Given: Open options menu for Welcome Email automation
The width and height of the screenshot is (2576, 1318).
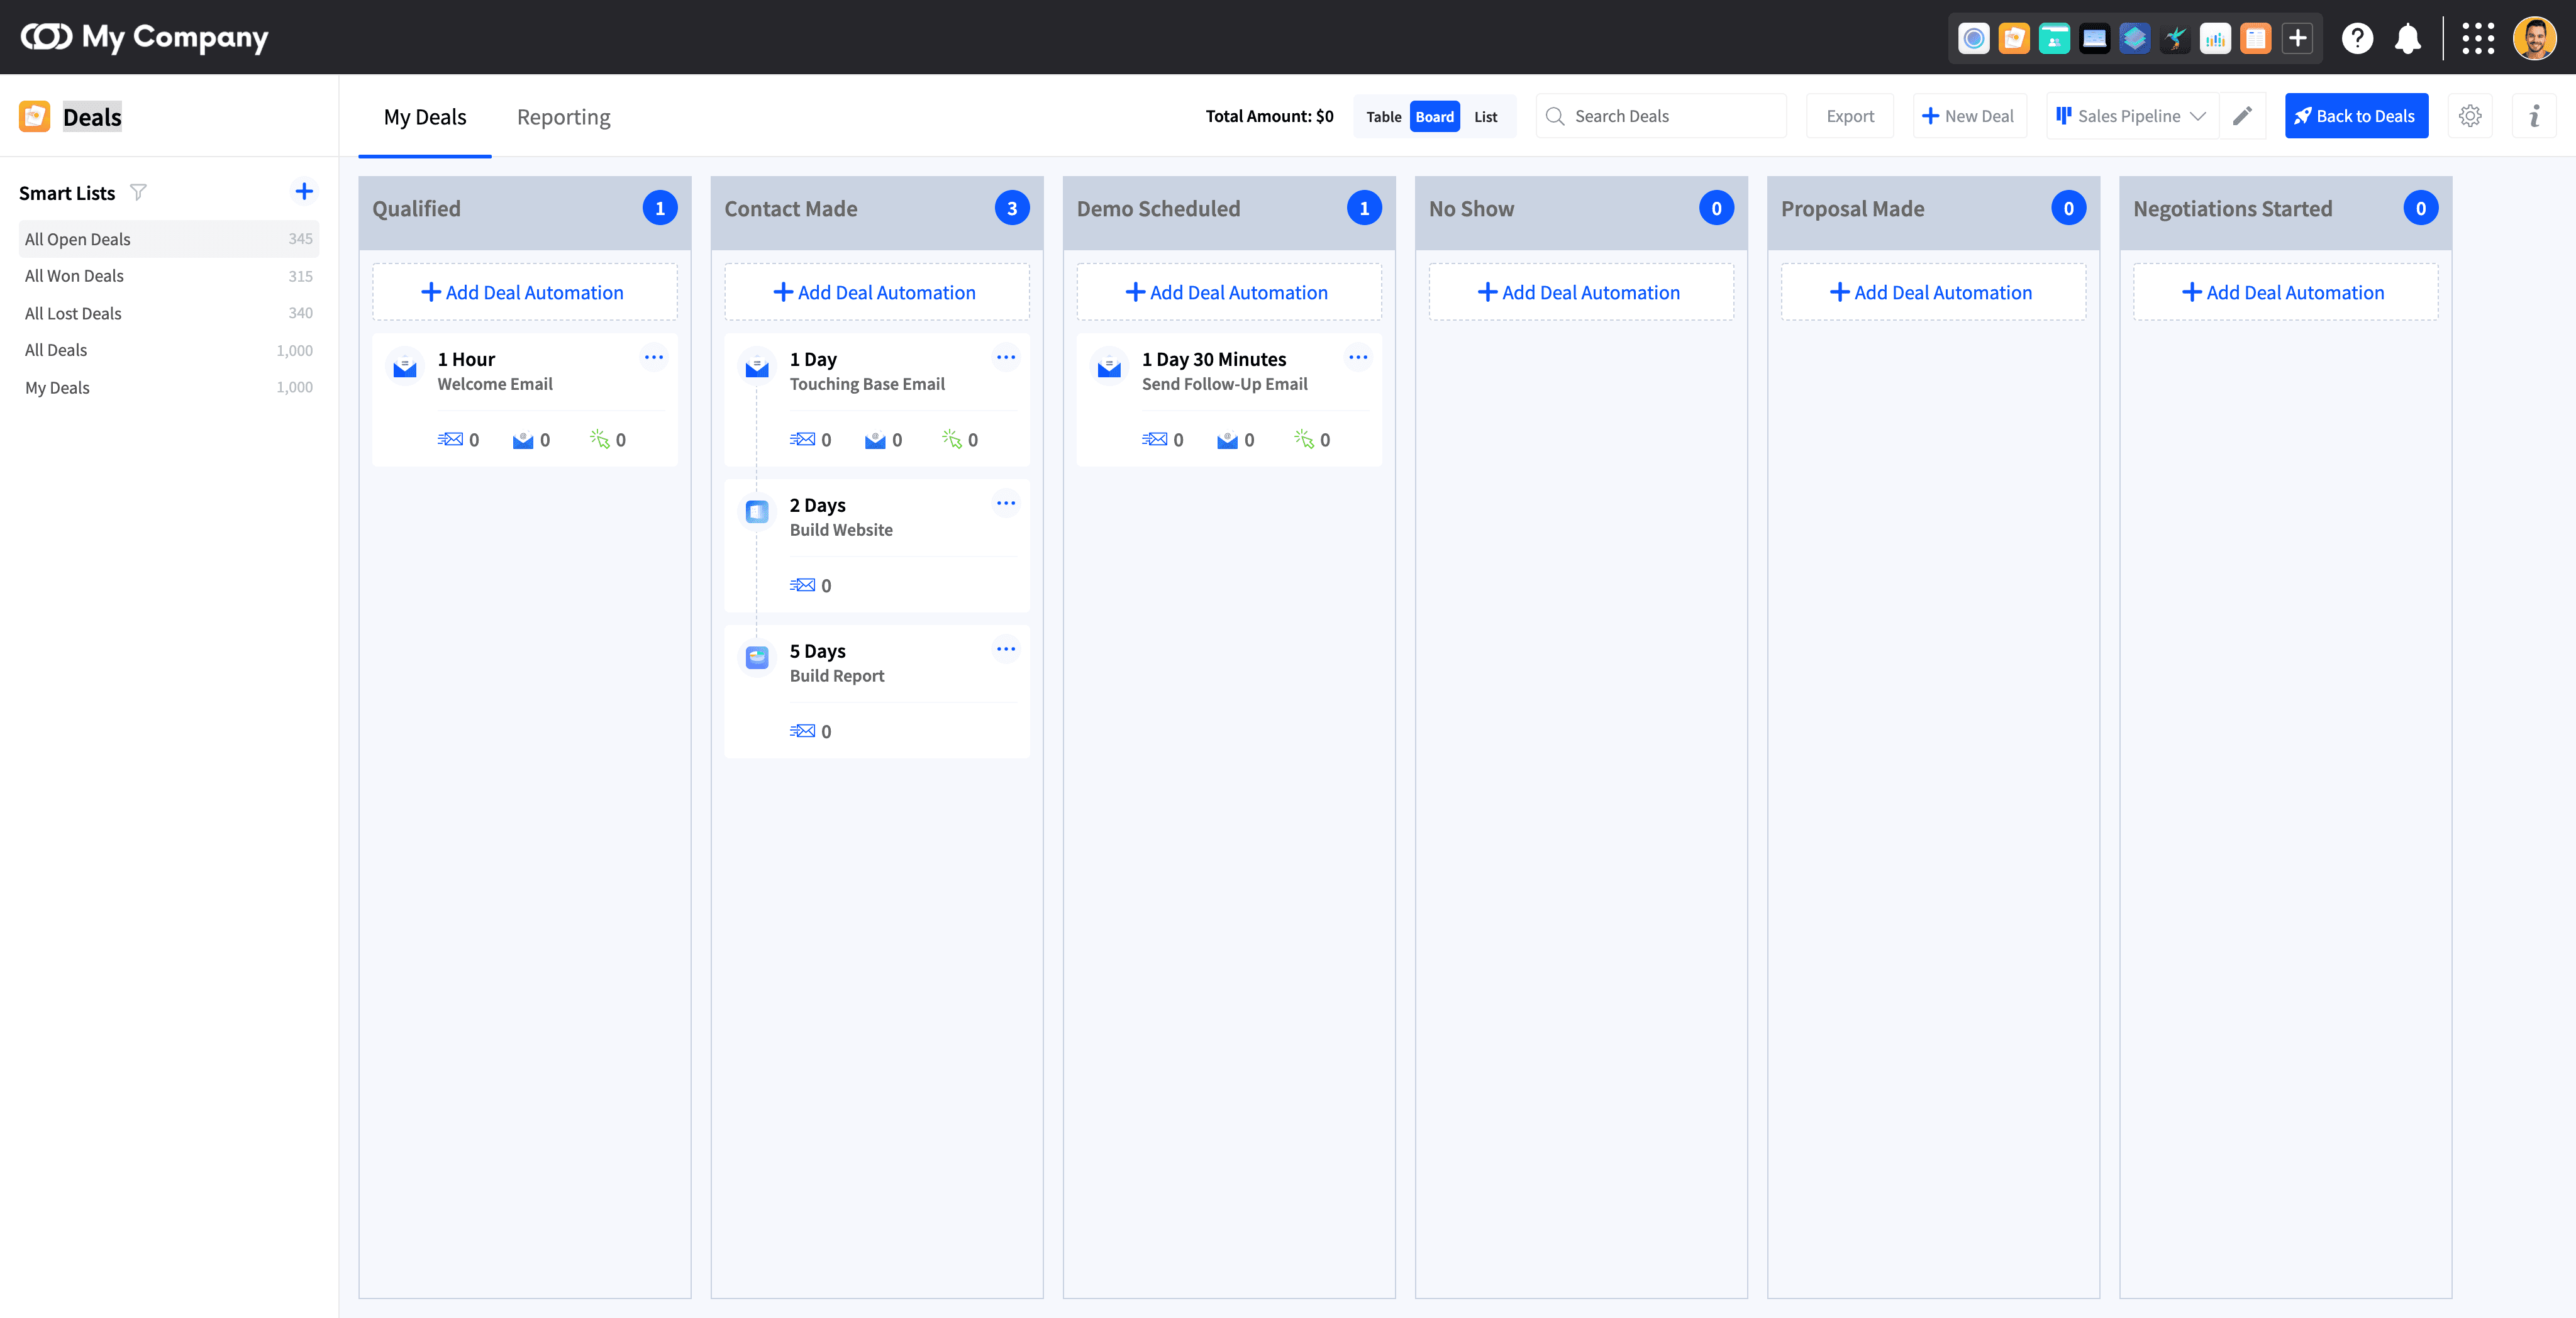Looking at the screenshot, I should pyautogui.click(x=654, y=357).
